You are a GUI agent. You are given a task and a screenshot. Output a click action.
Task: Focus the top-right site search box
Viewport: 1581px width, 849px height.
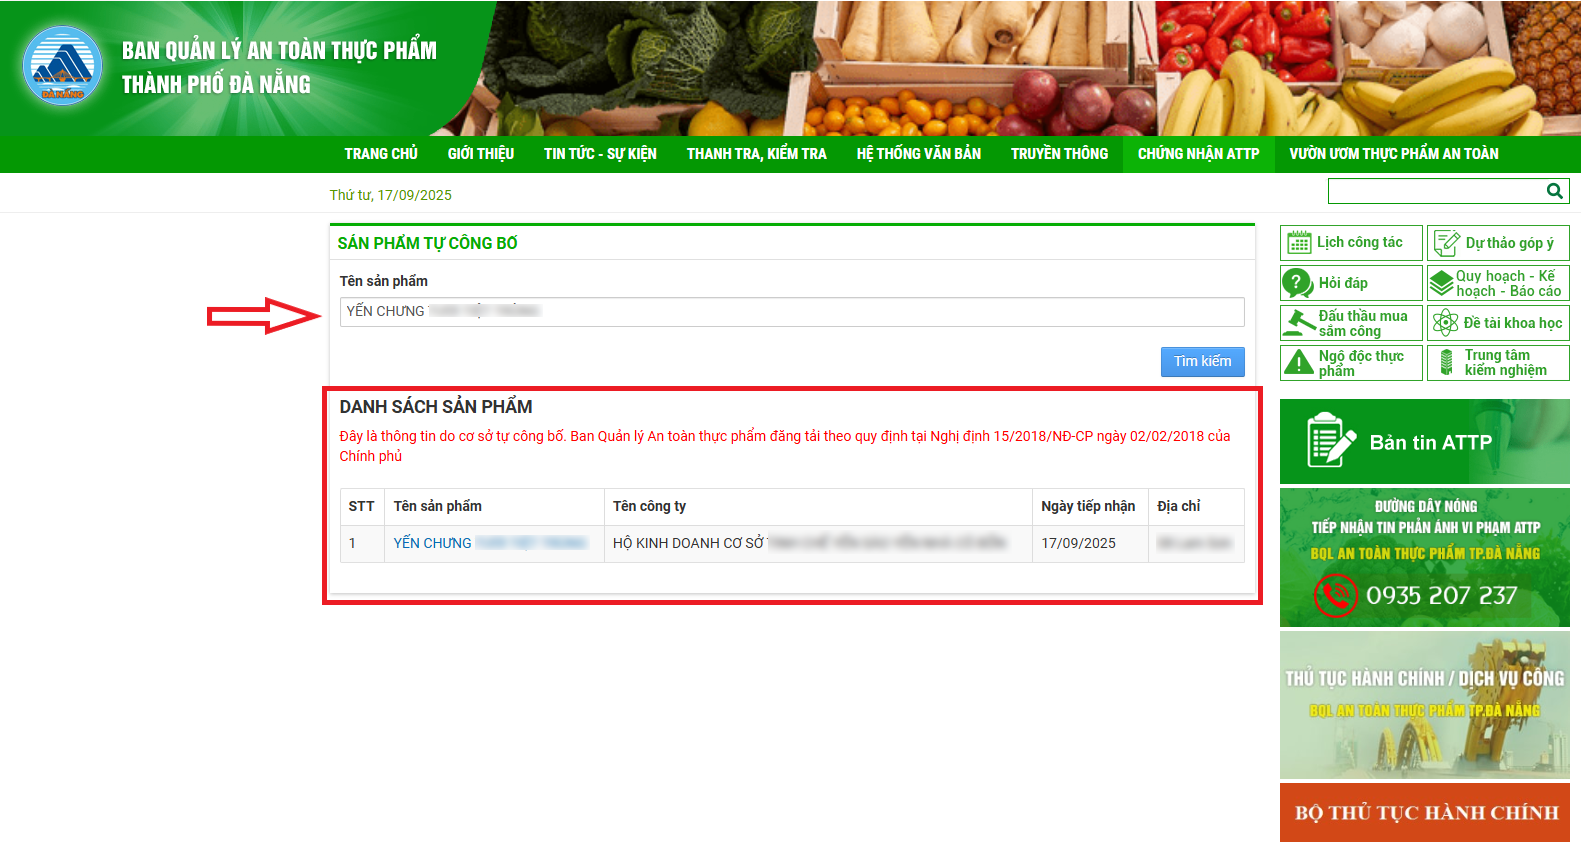tap(1436, 191)
